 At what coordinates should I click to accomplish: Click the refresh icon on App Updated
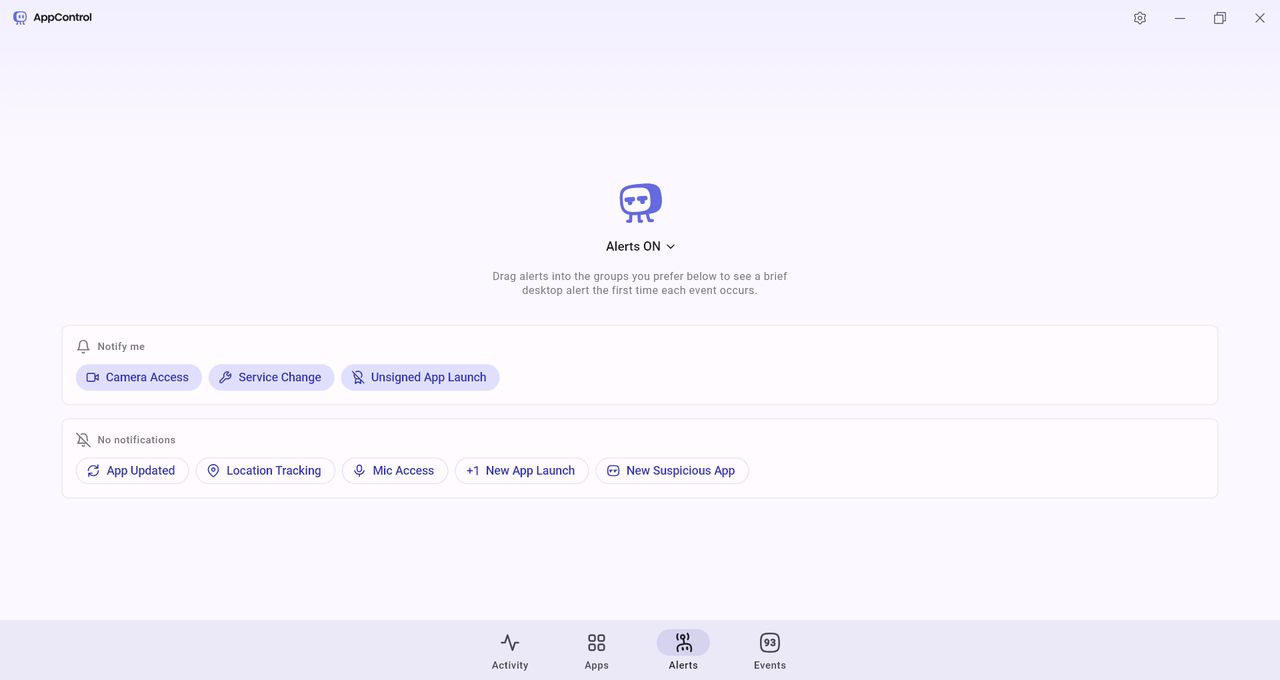[94, 471]
